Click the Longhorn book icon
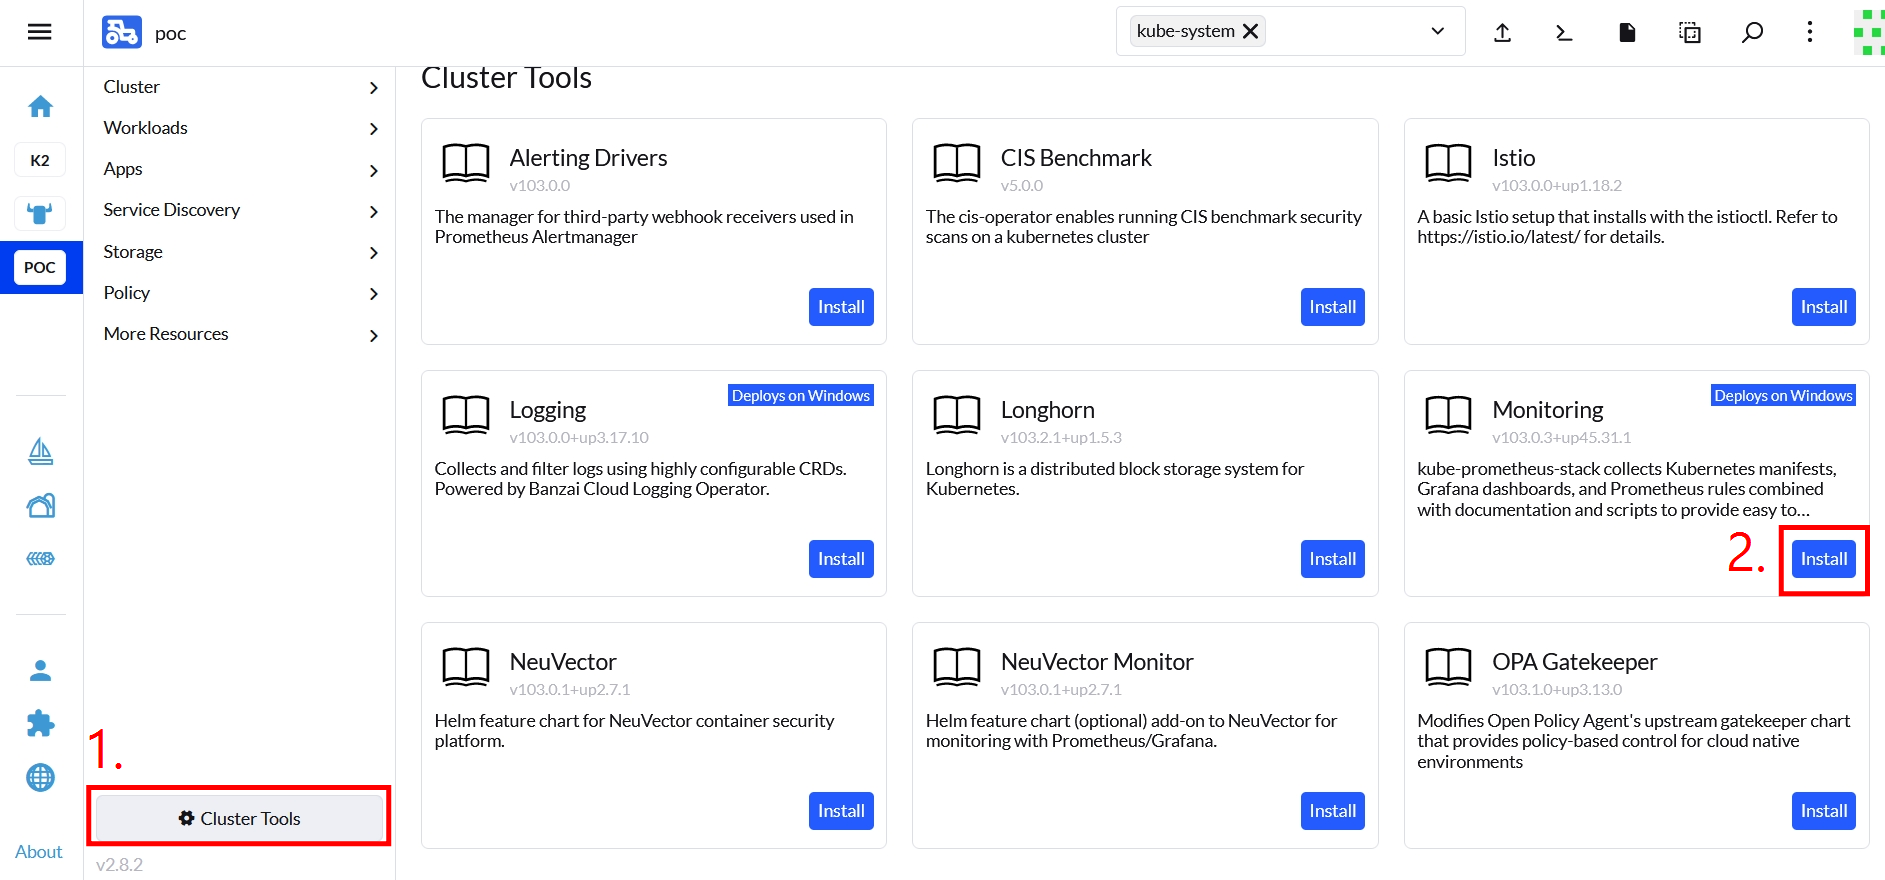Screen dimensions: 1885x880 957,414
